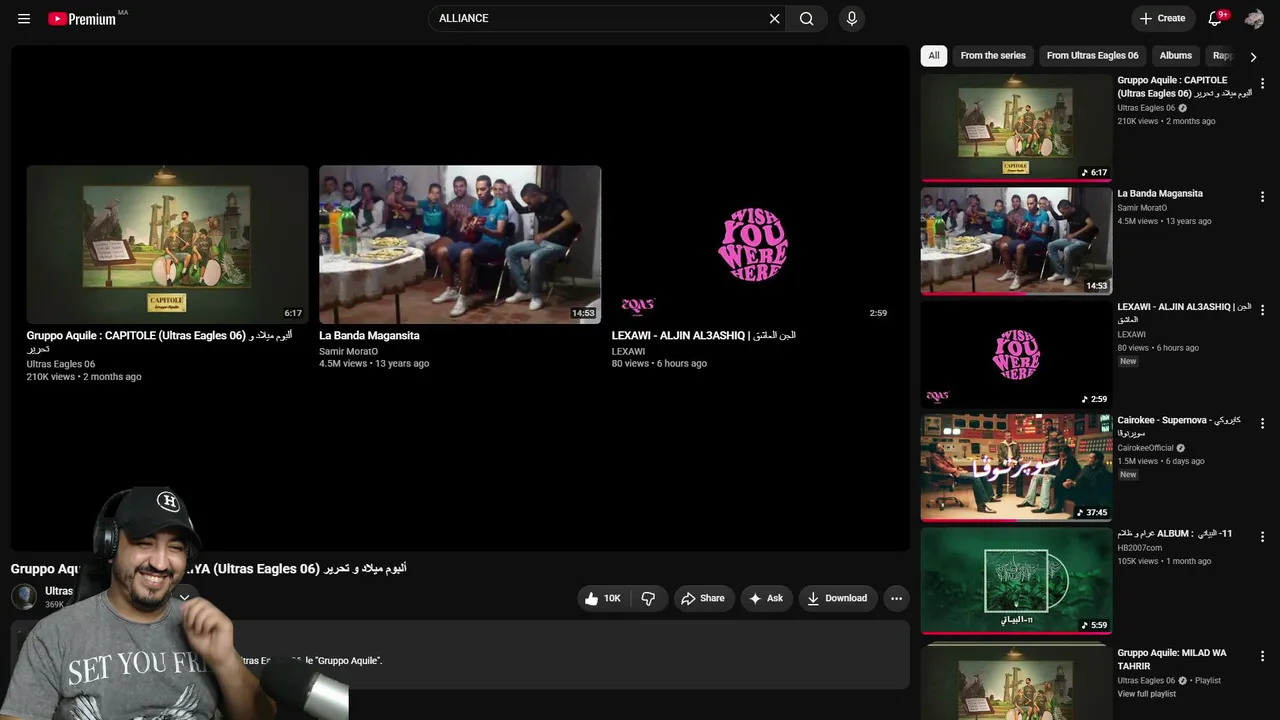Play endscreen Wish You Were Here thumbnail

point(752,244)
